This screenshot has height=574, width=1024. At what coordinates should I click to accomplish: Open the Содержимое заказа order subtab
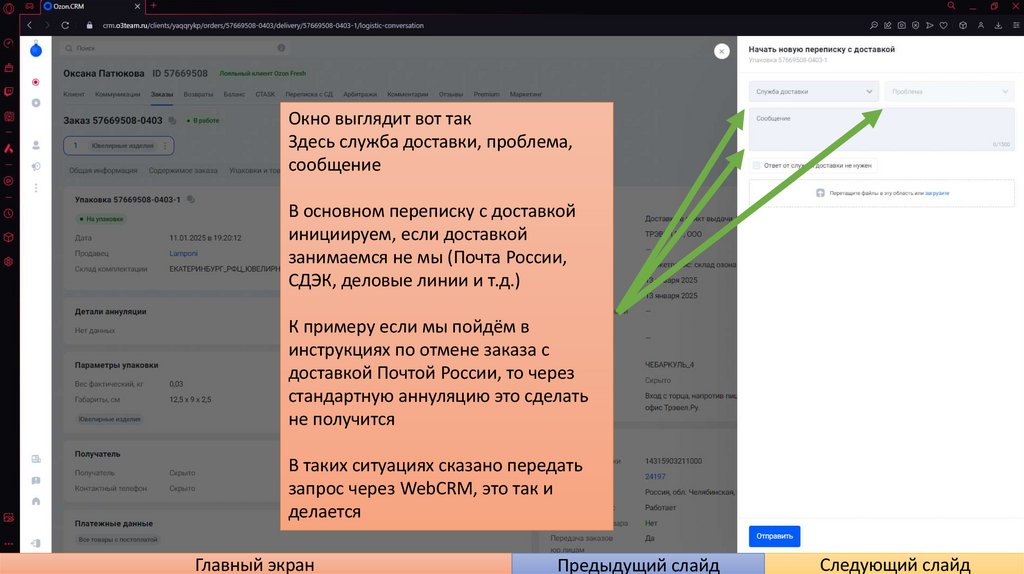183,170
